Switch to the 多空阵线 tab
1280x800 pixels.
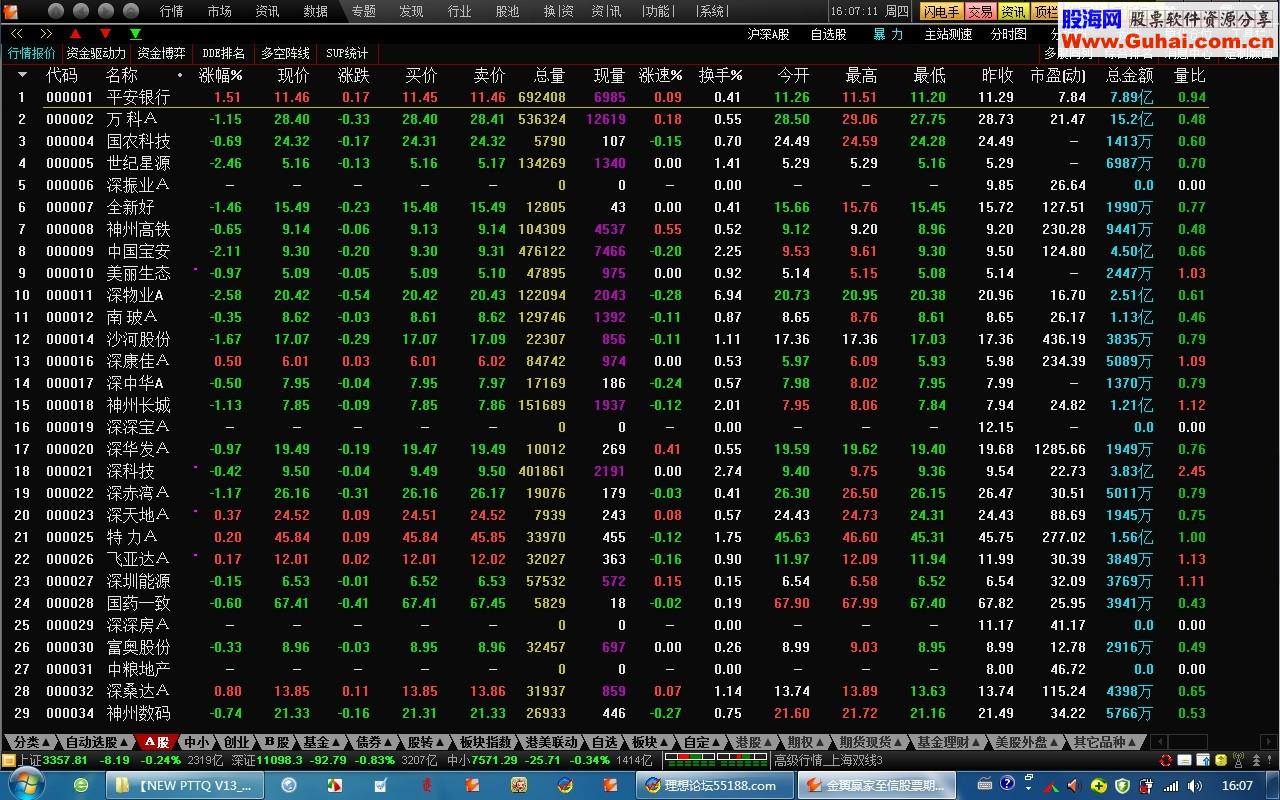tap(285, 53)
